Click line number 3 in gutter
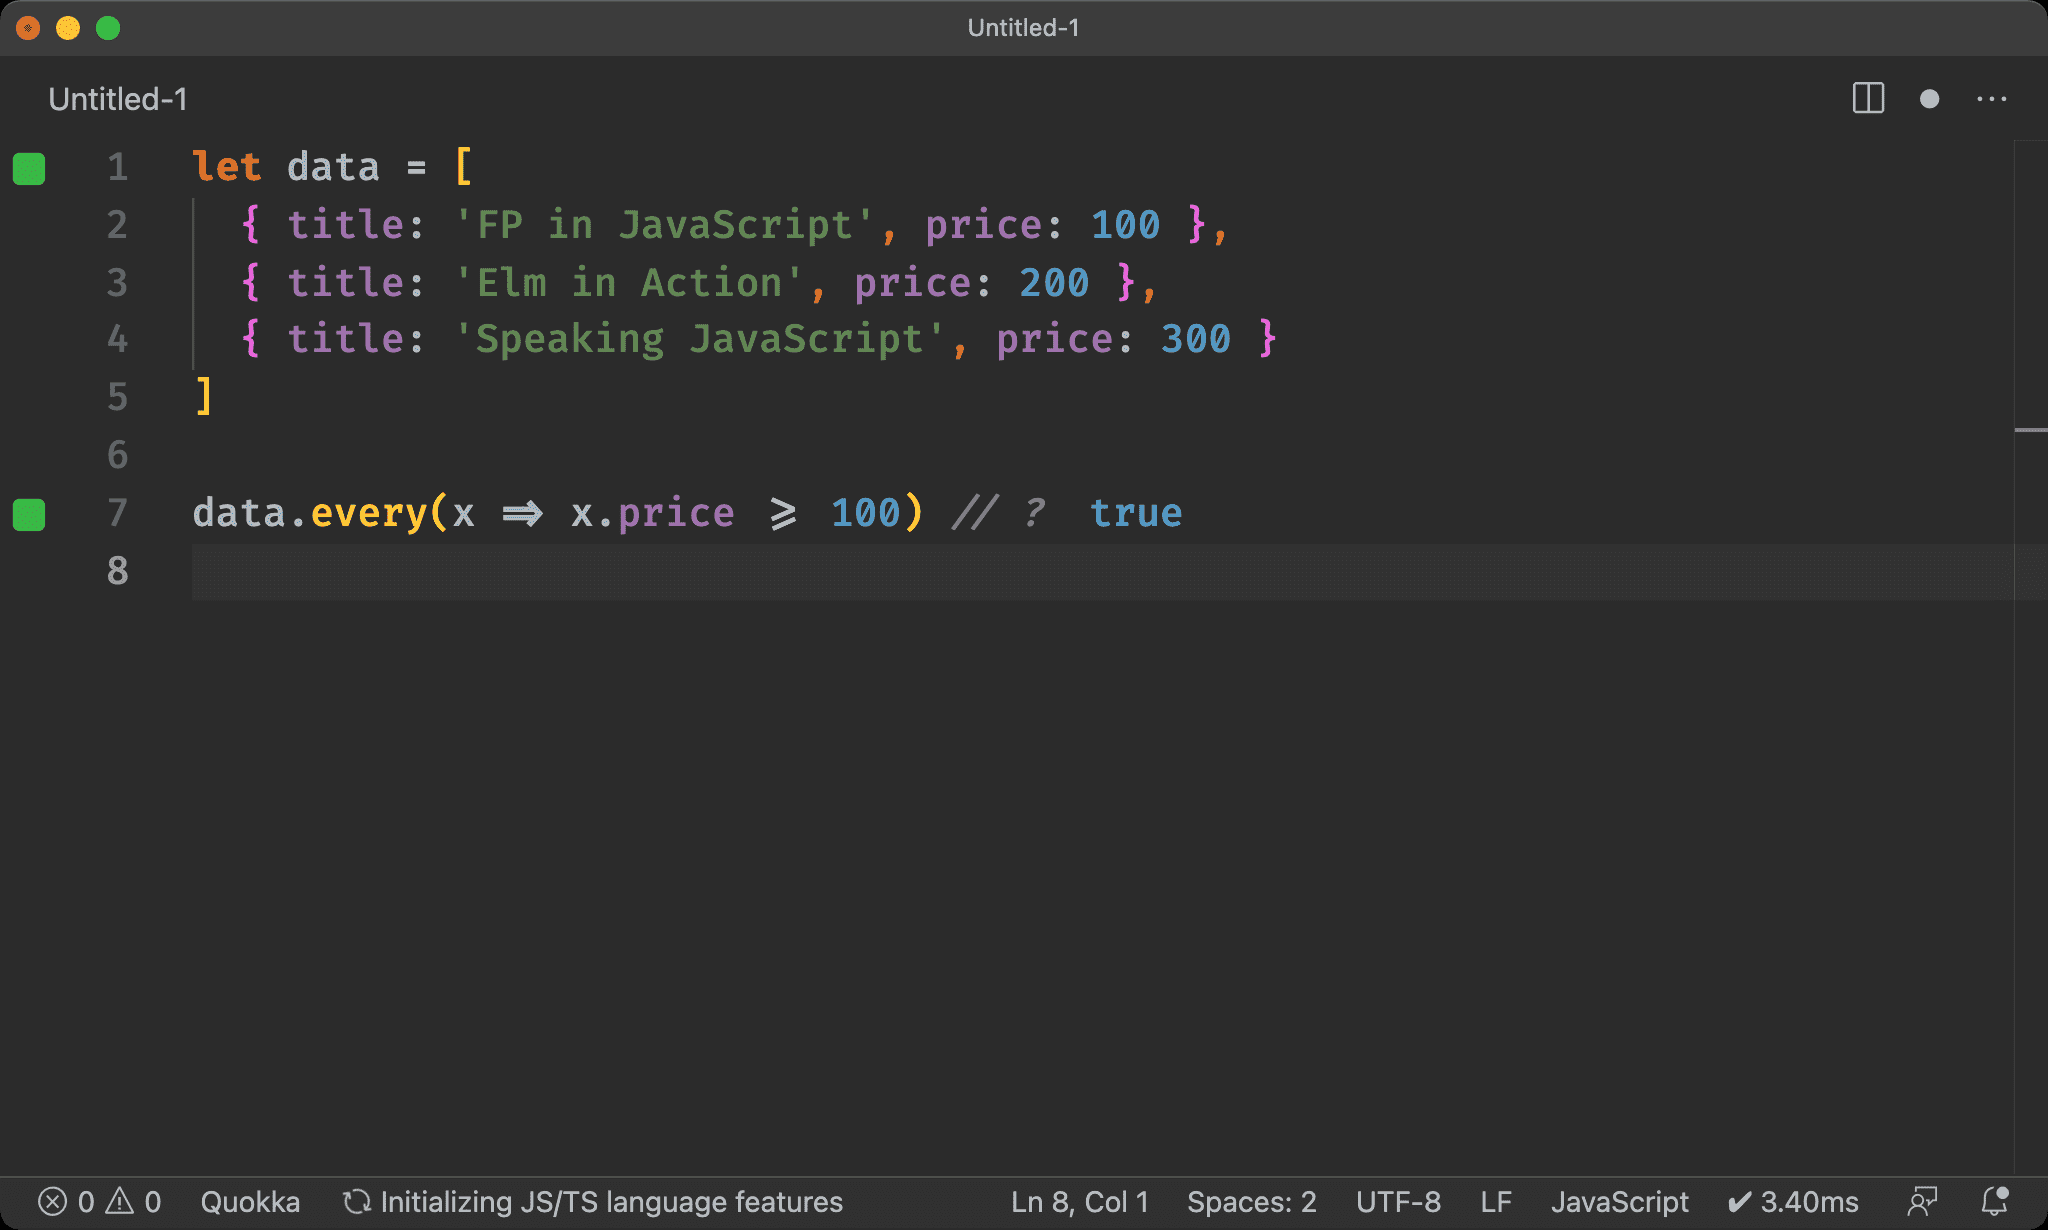Image resolution: width=2048 pixels, height=1230 pixels. [118, 282]
